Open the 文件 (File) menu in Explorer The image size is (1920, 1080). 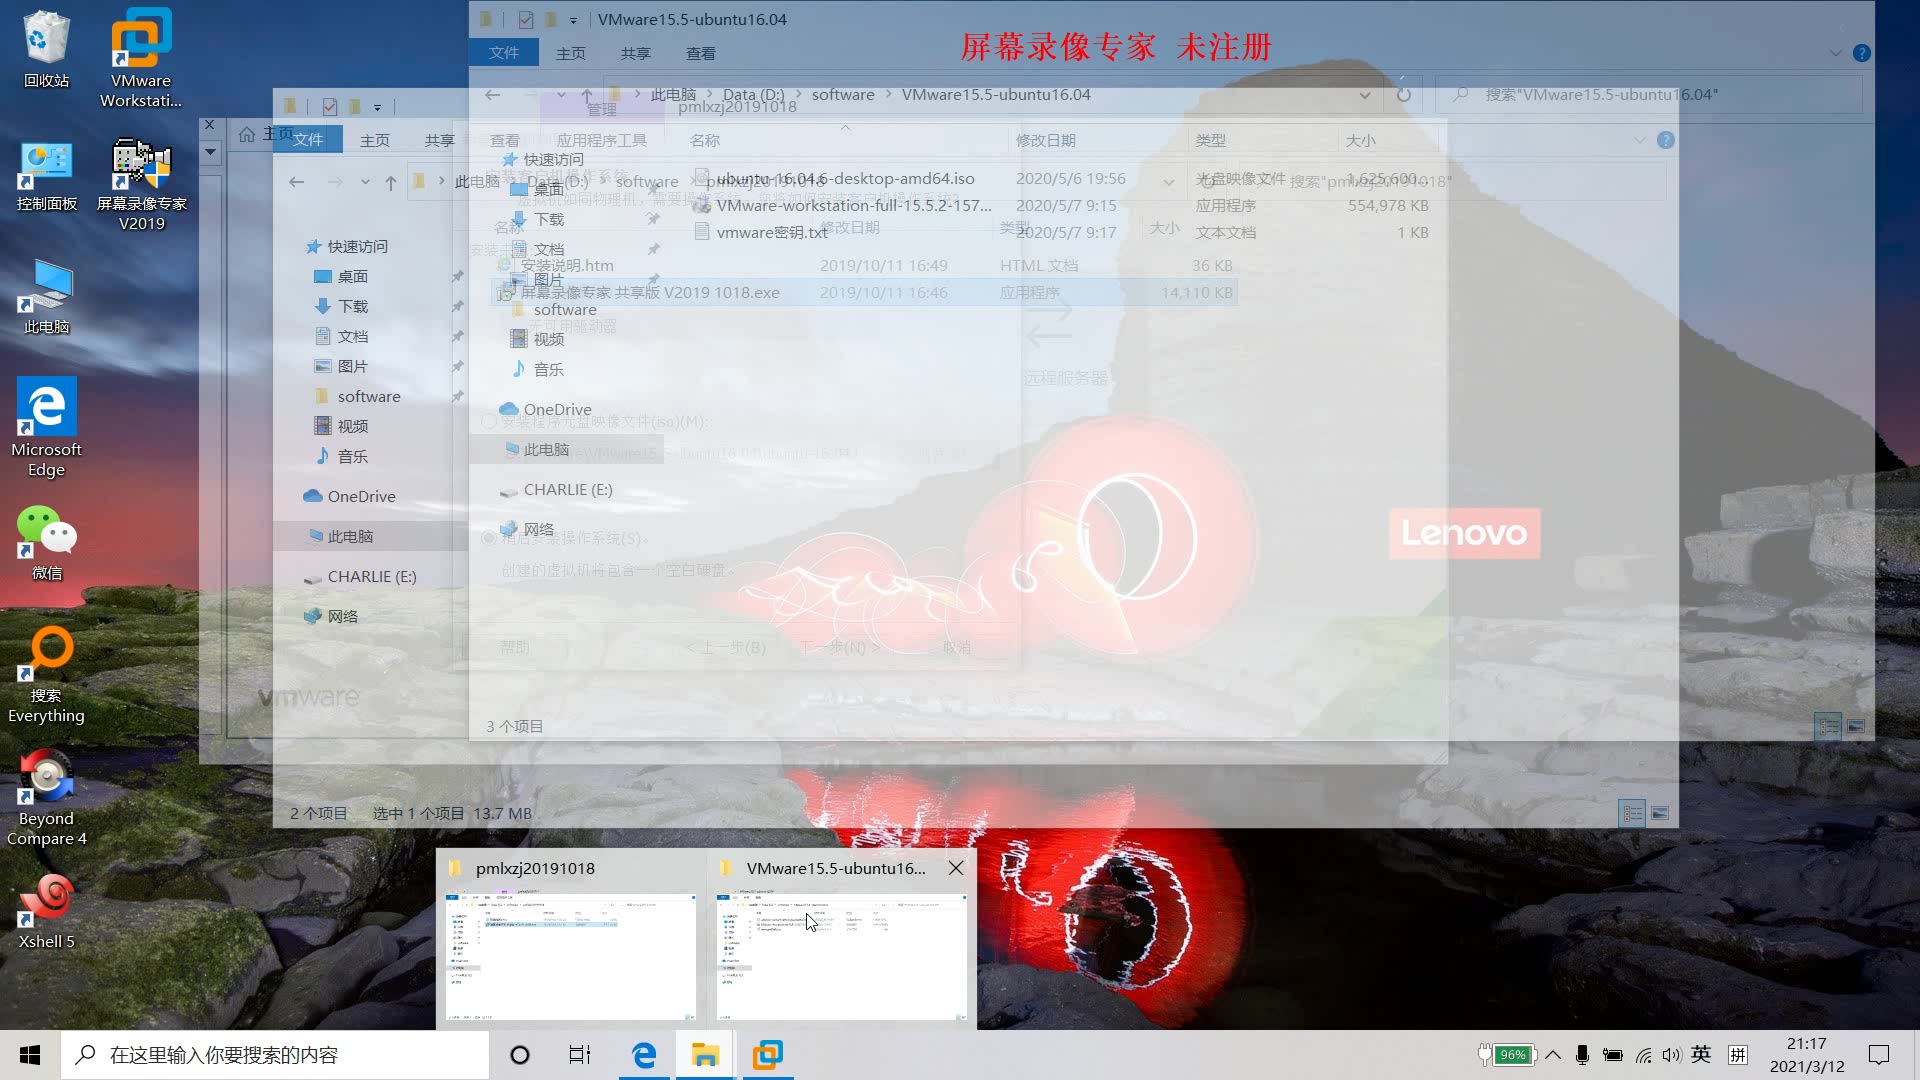[504, 52]
